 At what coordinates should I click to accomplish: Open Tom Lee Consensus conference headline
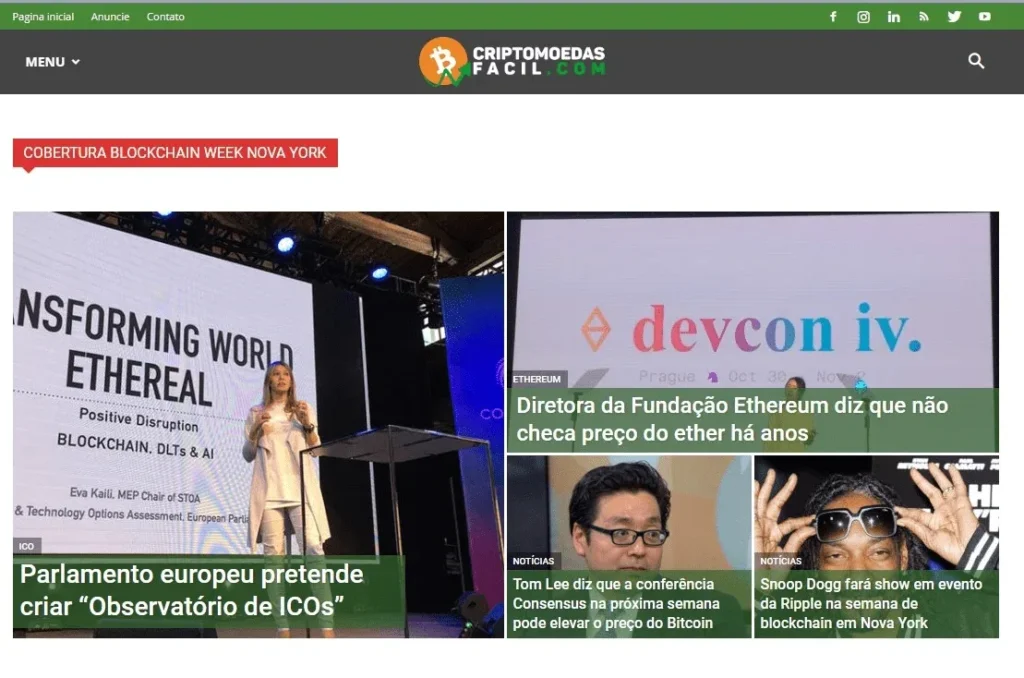click(616, 604)
